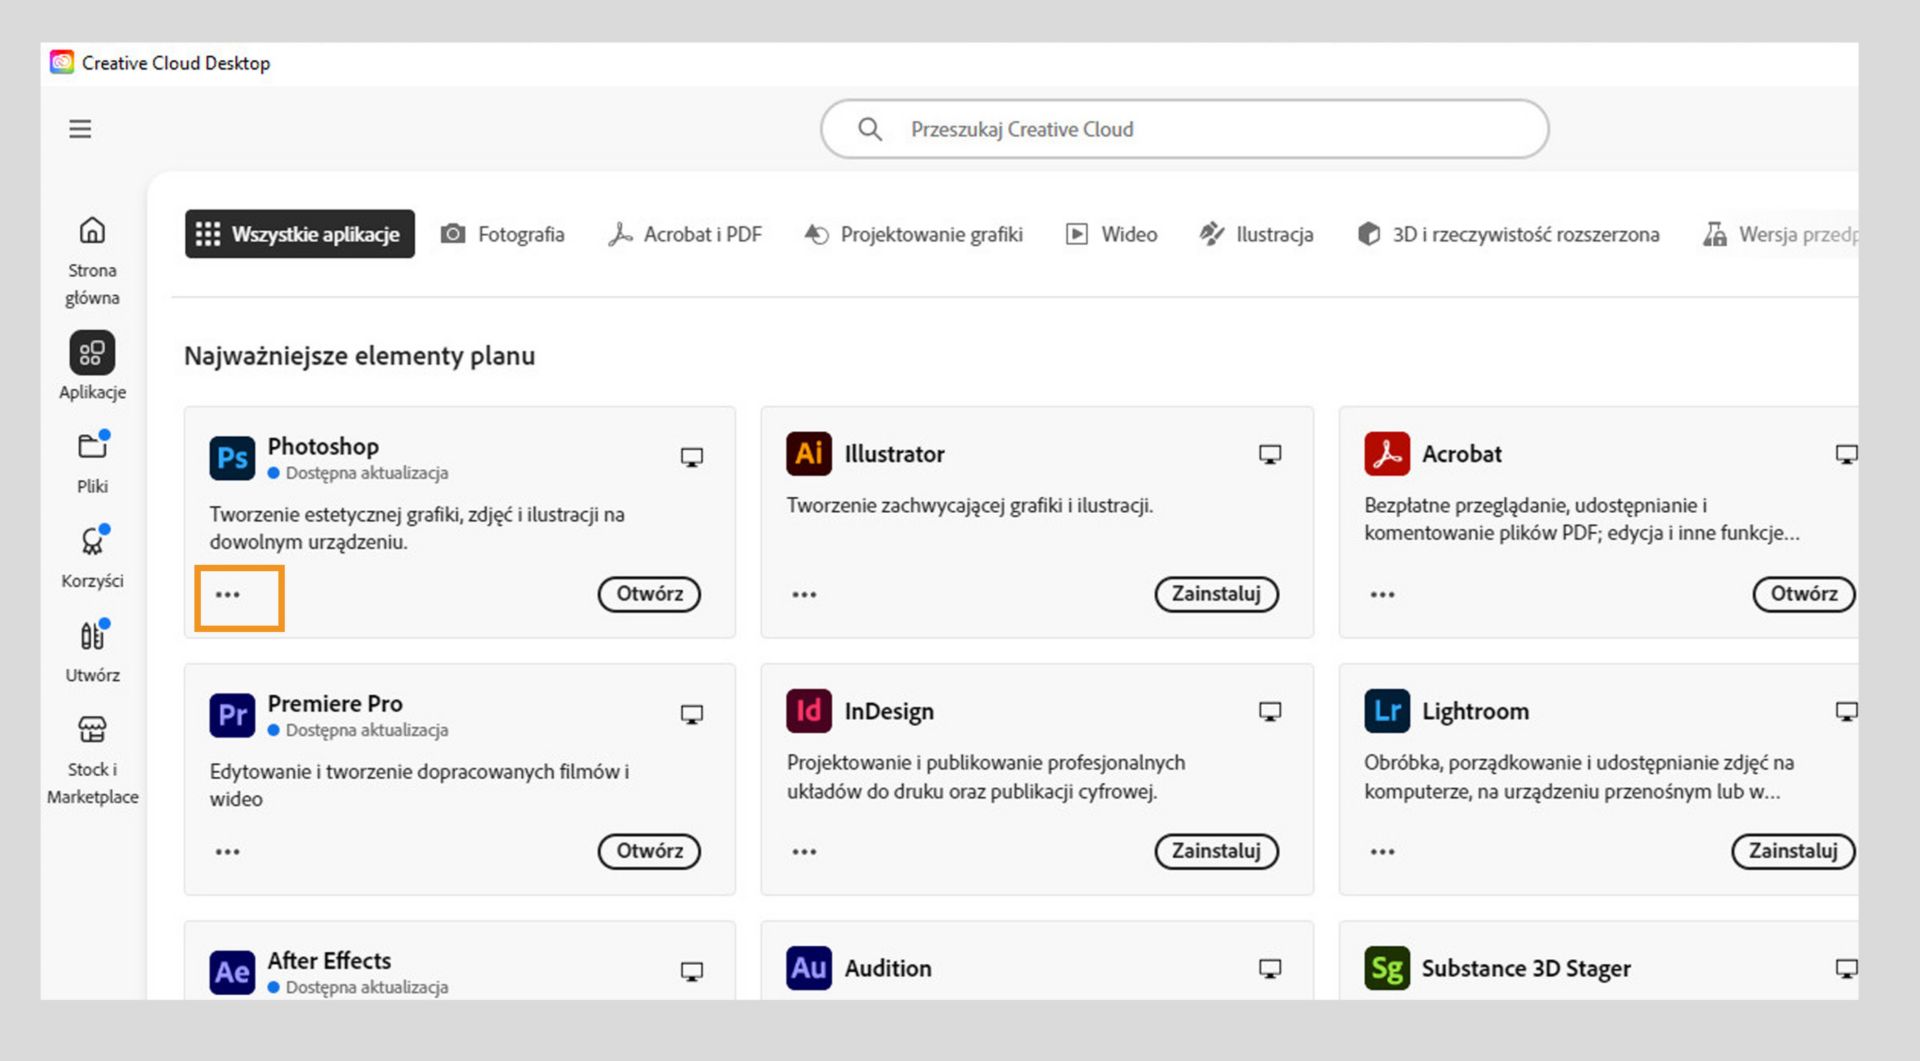Click Otwórz button for Premiere Pro
Viewport: 1920px width, 1061px height.
coord(649,851)
